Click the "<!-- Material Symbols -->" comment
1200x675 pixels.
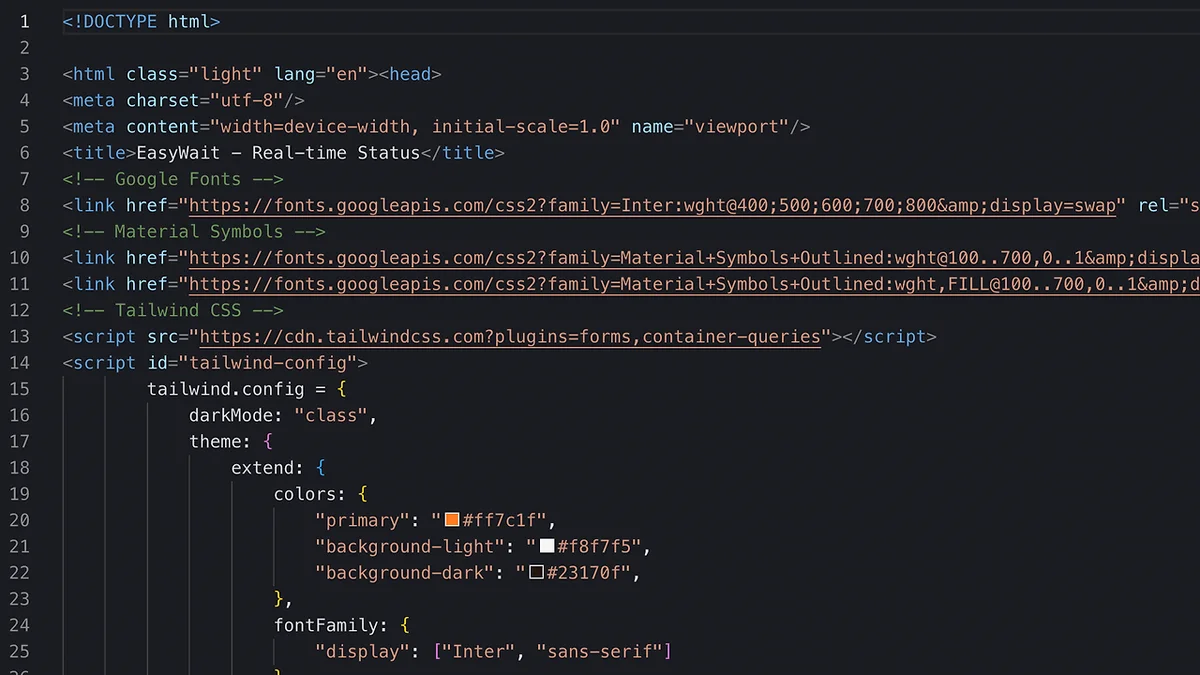tap(194, 231)
